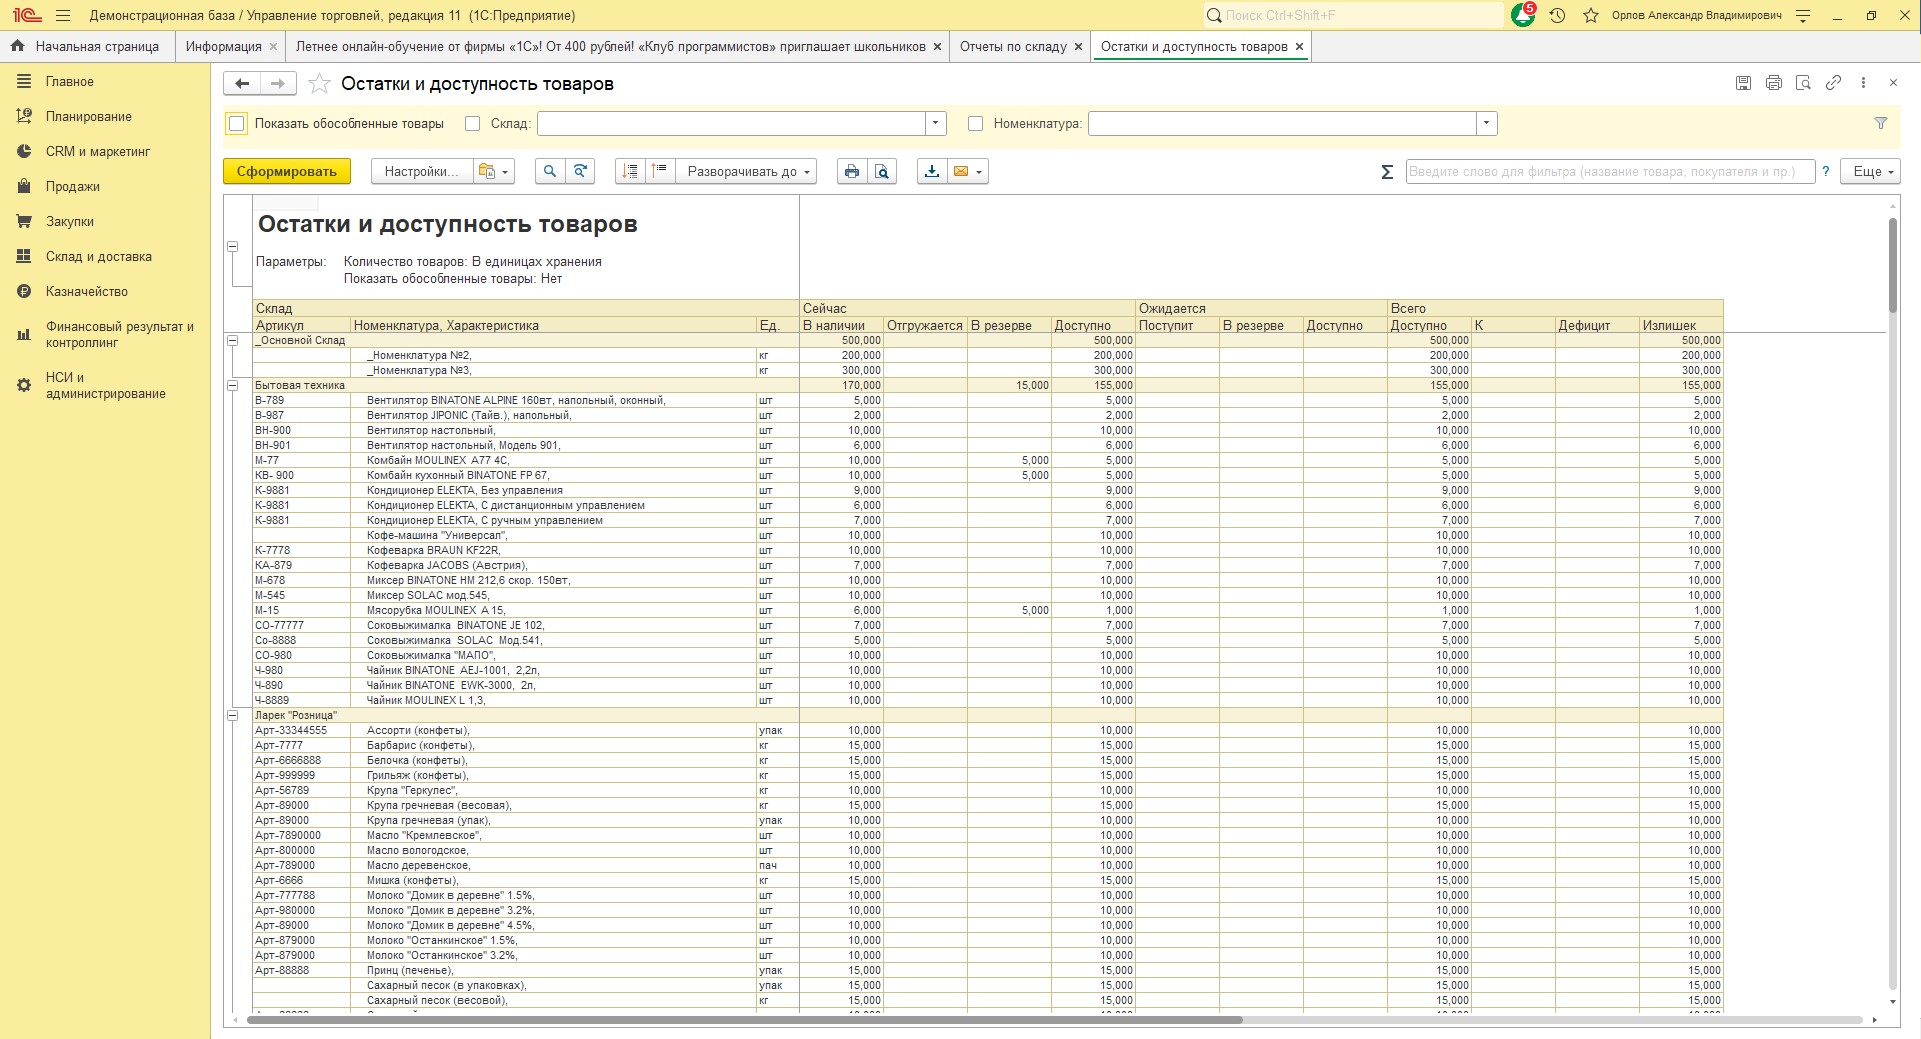Enable the Склад filter checkbox
This screenshot has width=1921, height=1039.
click(x=473, y=124)
